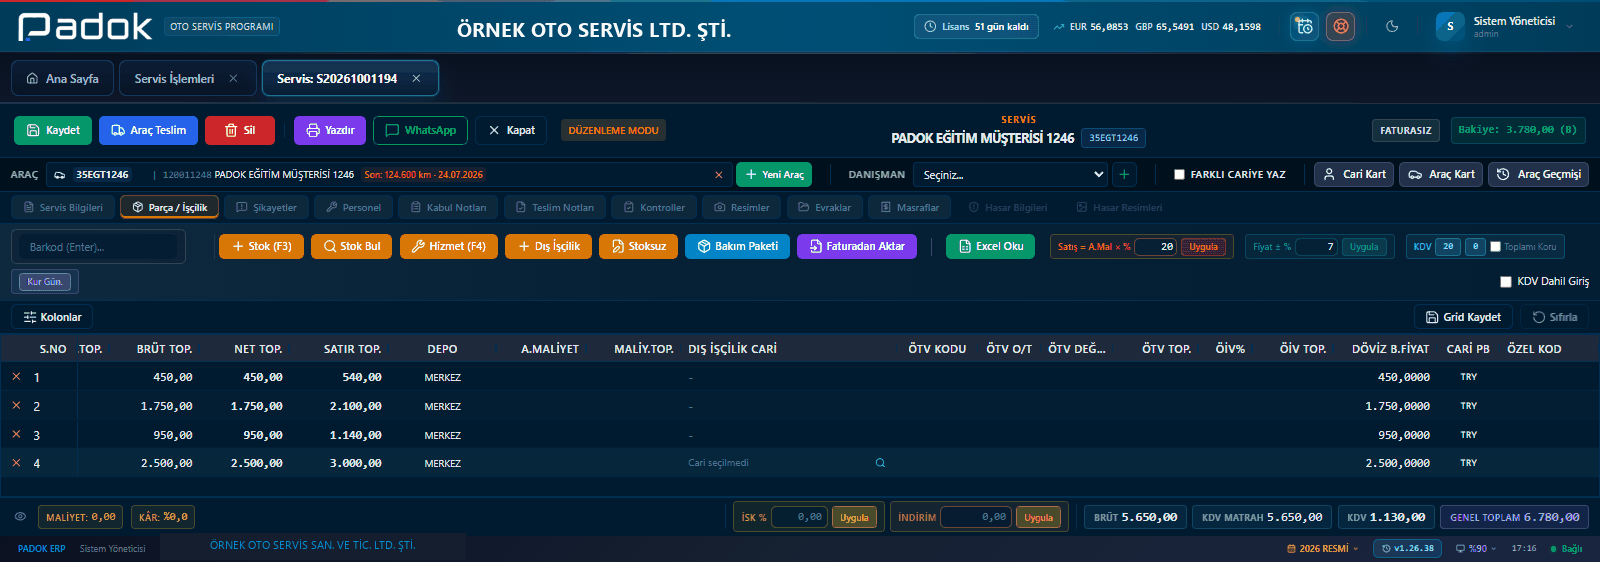Select the Parça / İşçilik tab

click(x=169, y=207)
